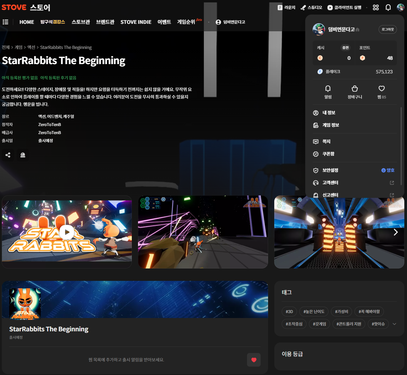Open the wishlist heart in profile panel

tap(382, 91)
